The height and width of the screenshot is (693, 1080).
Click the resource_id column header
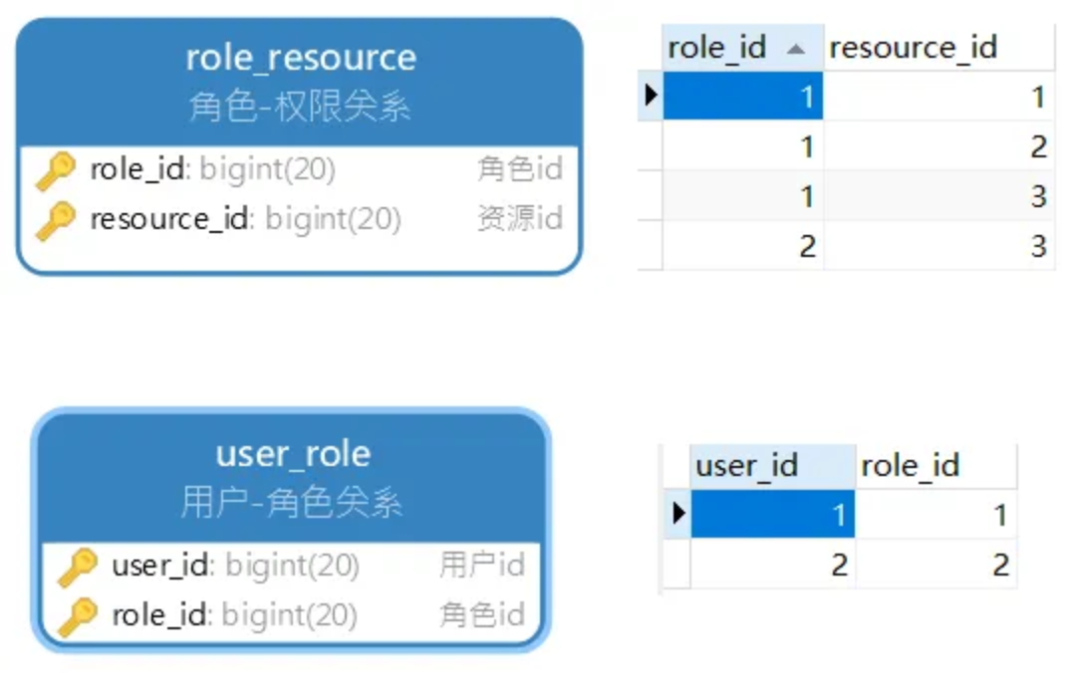click(913, 47)
